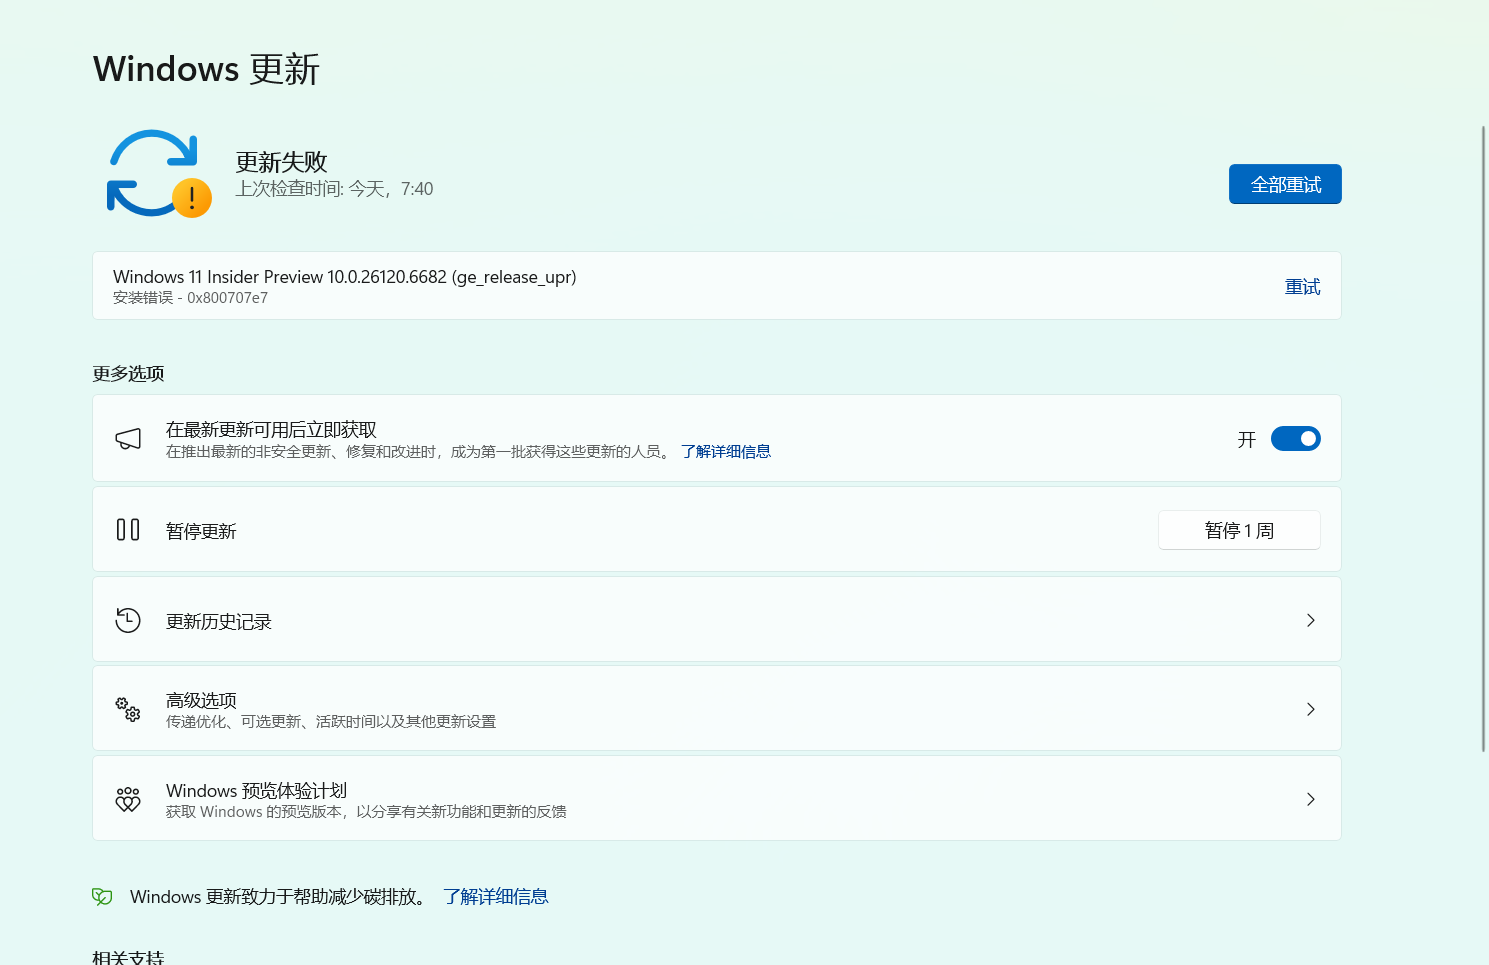Click the 重试 link for the failed update
This screenshot has height=965, width=1489.
coord(1302,286)
